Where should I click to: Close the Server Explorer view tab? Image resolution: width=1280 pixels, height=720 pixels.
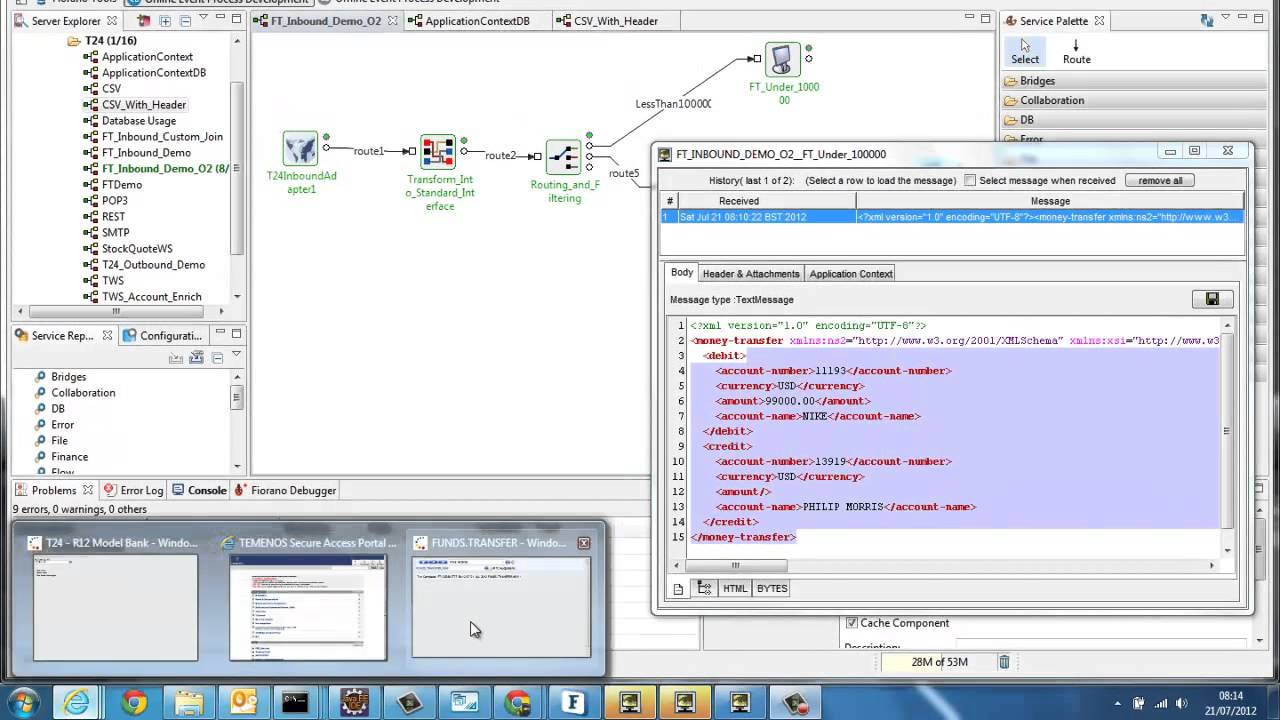111,21
